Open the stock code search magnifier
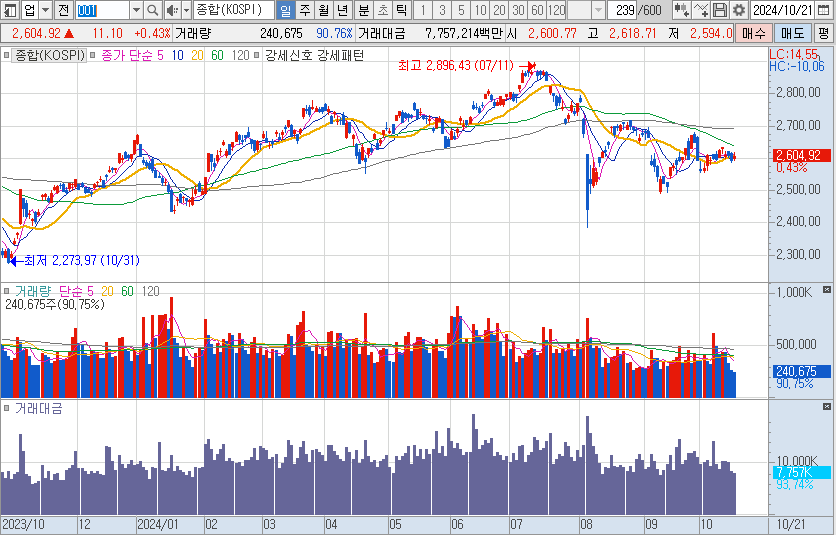The width and height of the screenshot is (836, 535). point(152,10)
